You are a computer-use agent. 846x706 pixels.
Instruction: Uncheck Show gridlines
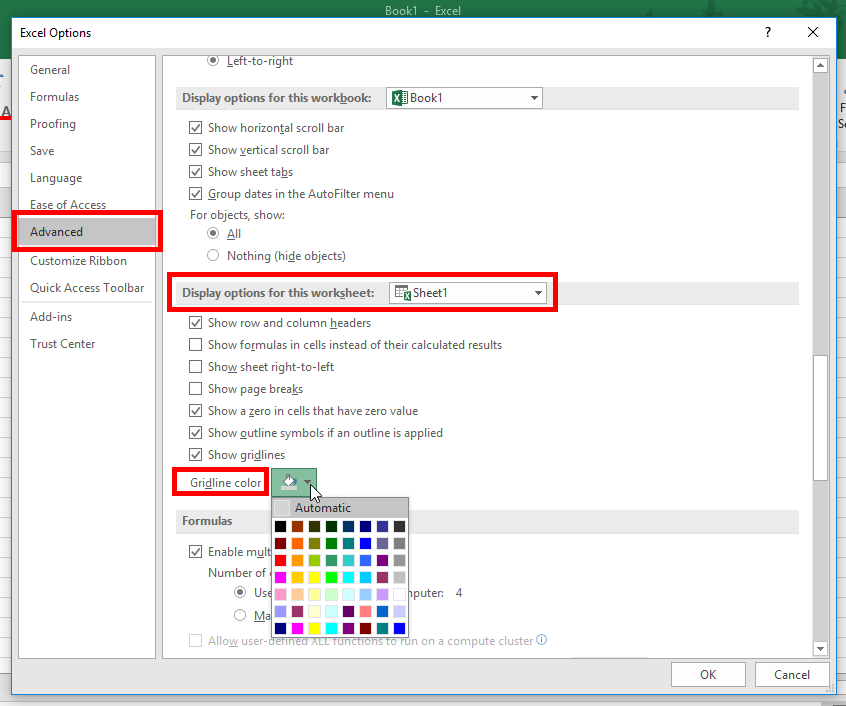tap(195, 454)
